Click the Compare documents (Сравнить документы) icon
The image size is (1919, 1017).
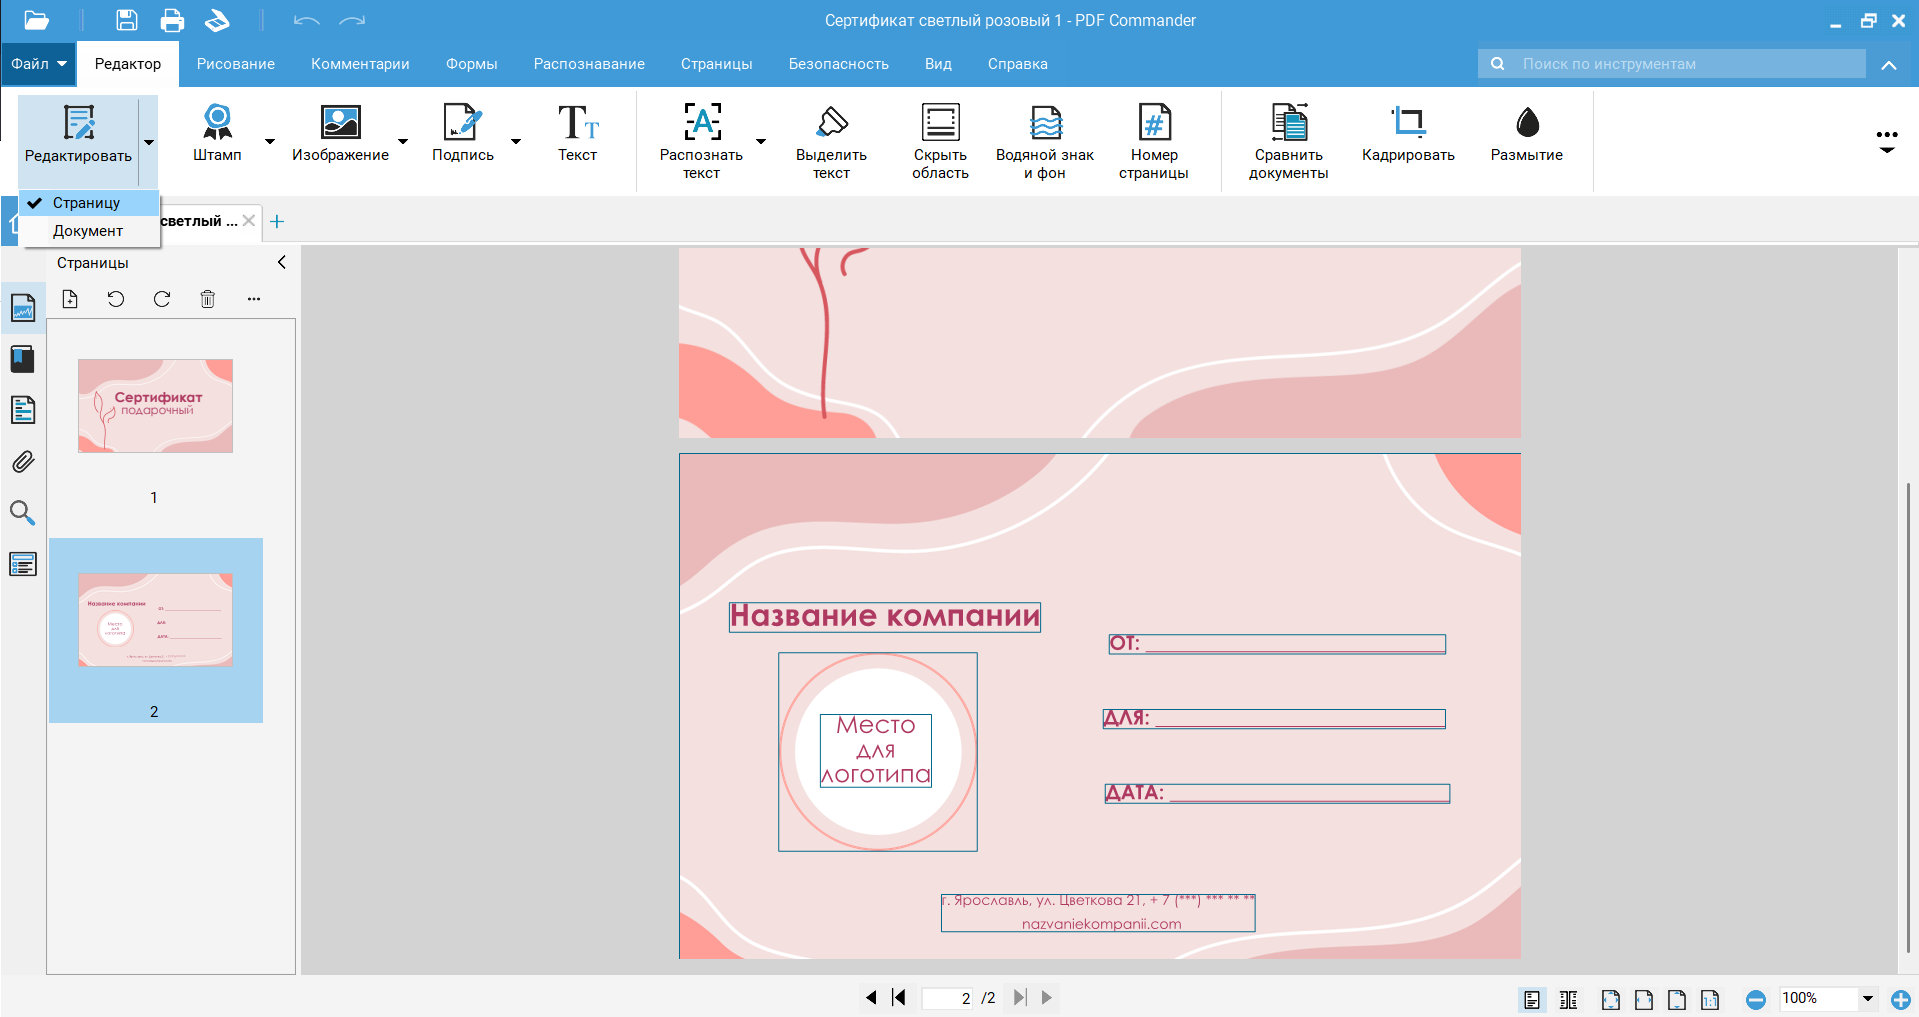point(1288,123)
